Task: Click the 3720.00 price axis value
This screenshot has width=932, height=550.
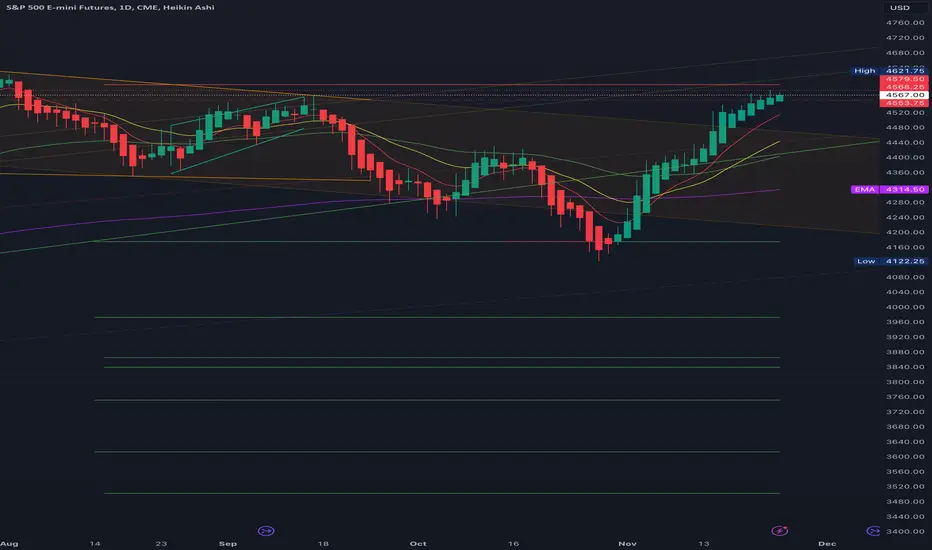Action: (x=905, y=412)
